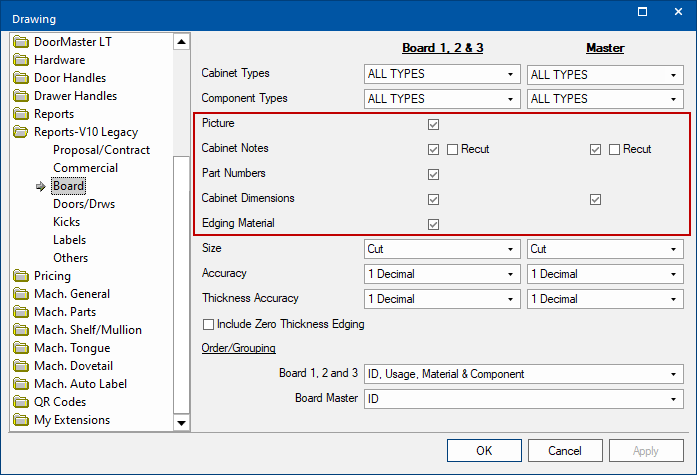Click the Mach. Auto Label tree label
The width and height of the screenshot is (697, 475).
[80, 384]
